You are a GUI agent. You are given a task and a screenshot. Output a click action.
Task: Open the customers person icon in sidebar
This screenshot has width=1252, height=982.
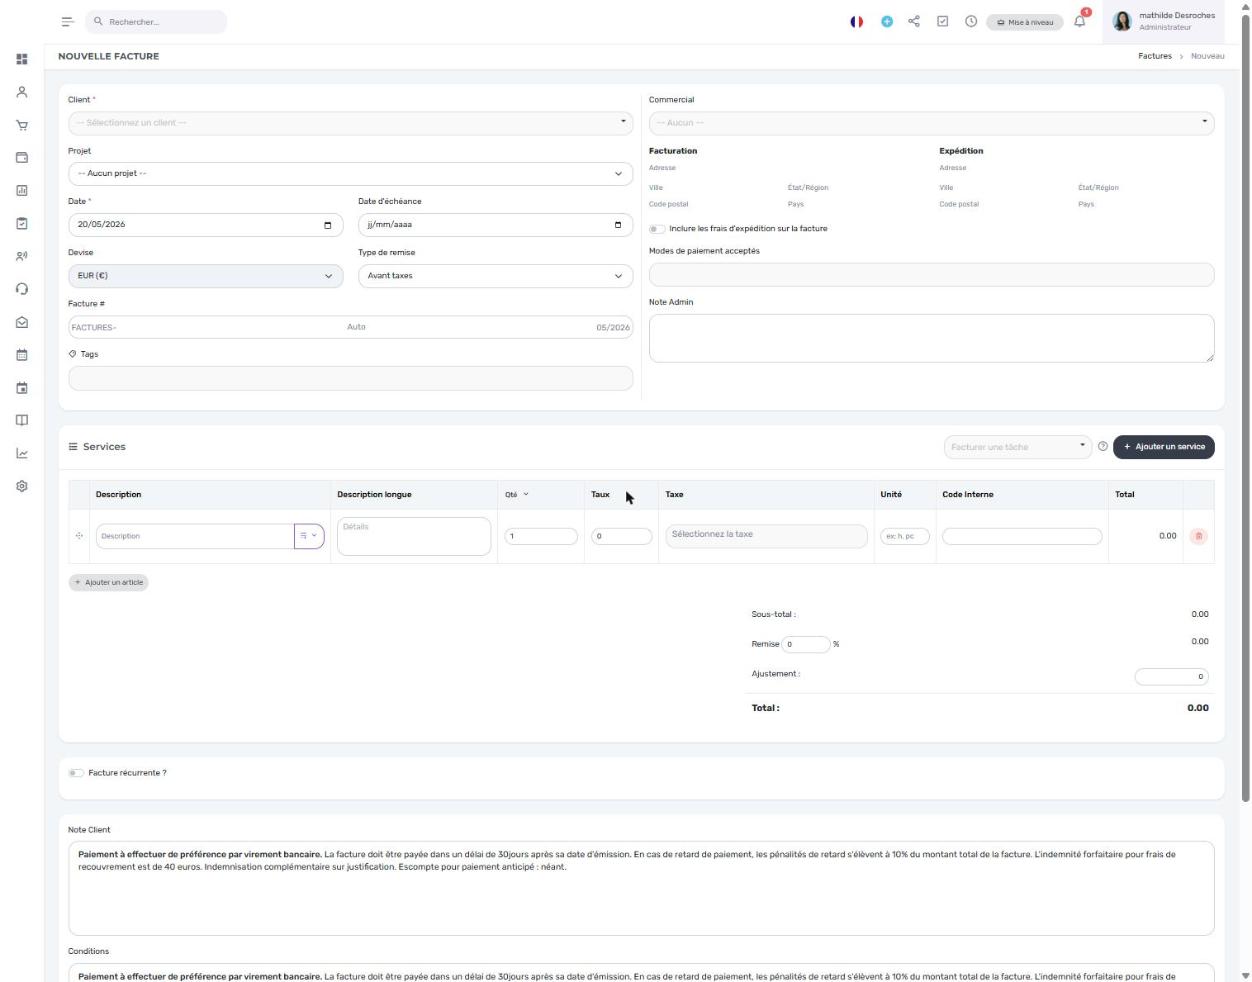point(22,92)
